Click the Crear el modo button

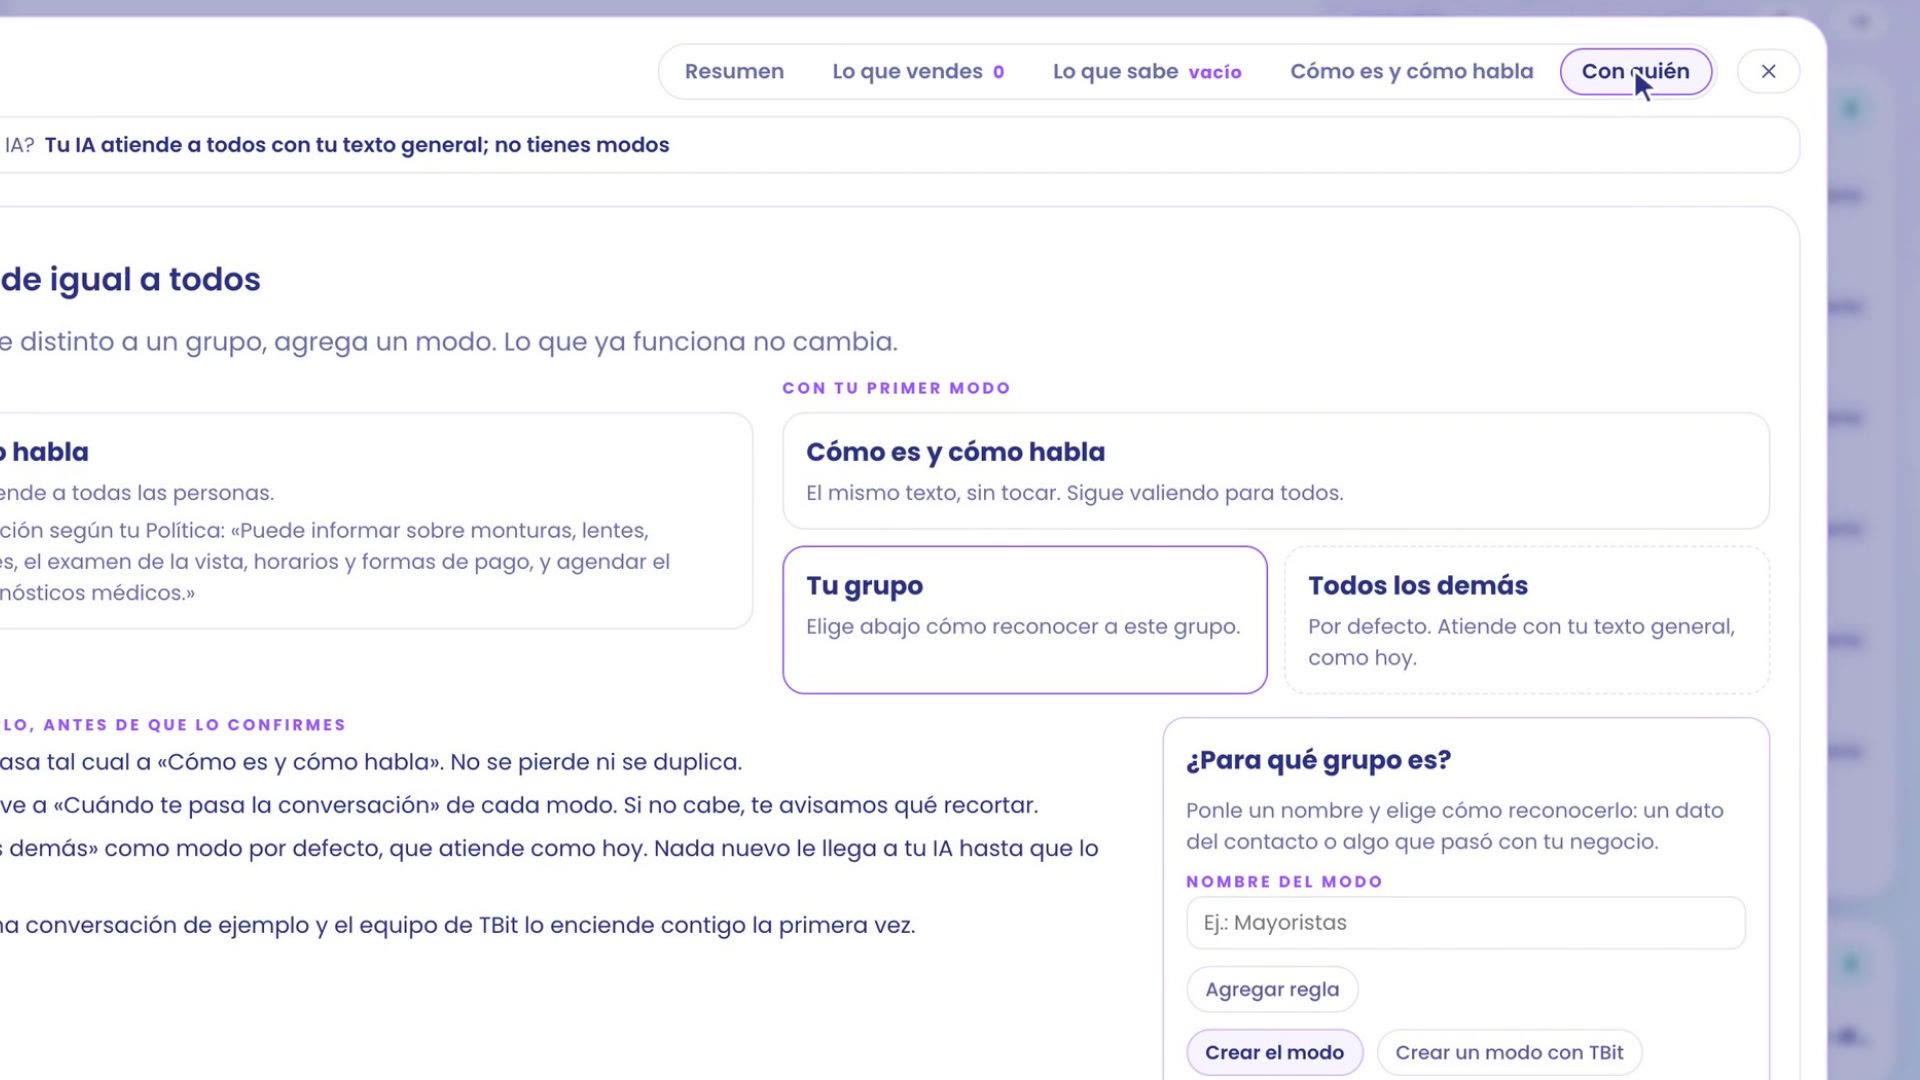pyautogui.click(x=1274, y=1052)
